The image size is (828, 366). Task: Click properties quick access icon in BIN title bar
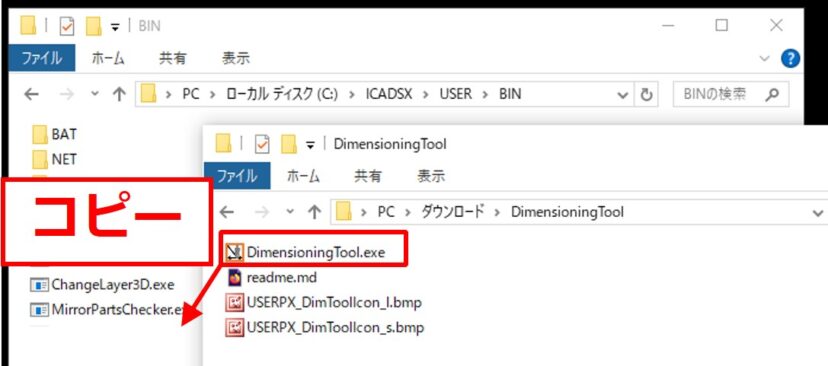tap(67, 26)
